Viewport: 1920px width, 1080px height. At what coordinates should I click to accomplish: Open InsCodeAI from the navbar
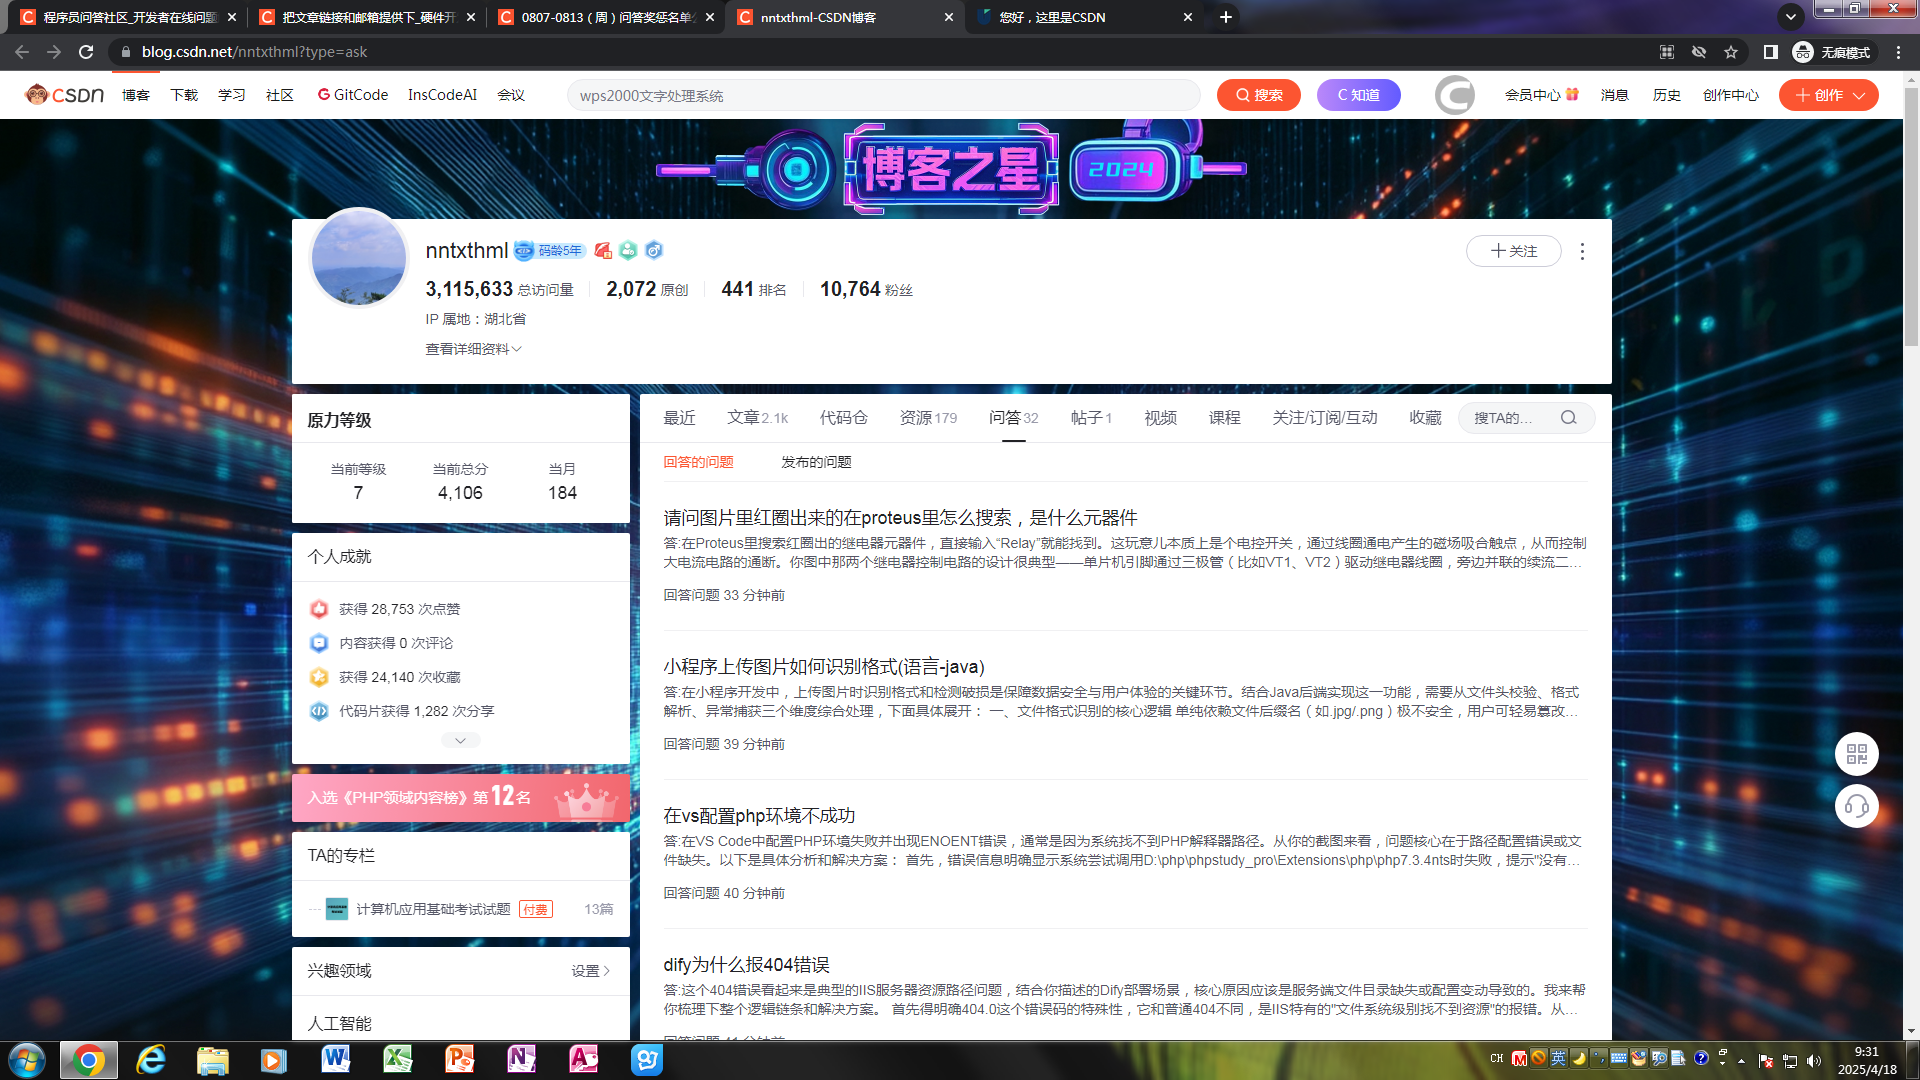point(442,95)
